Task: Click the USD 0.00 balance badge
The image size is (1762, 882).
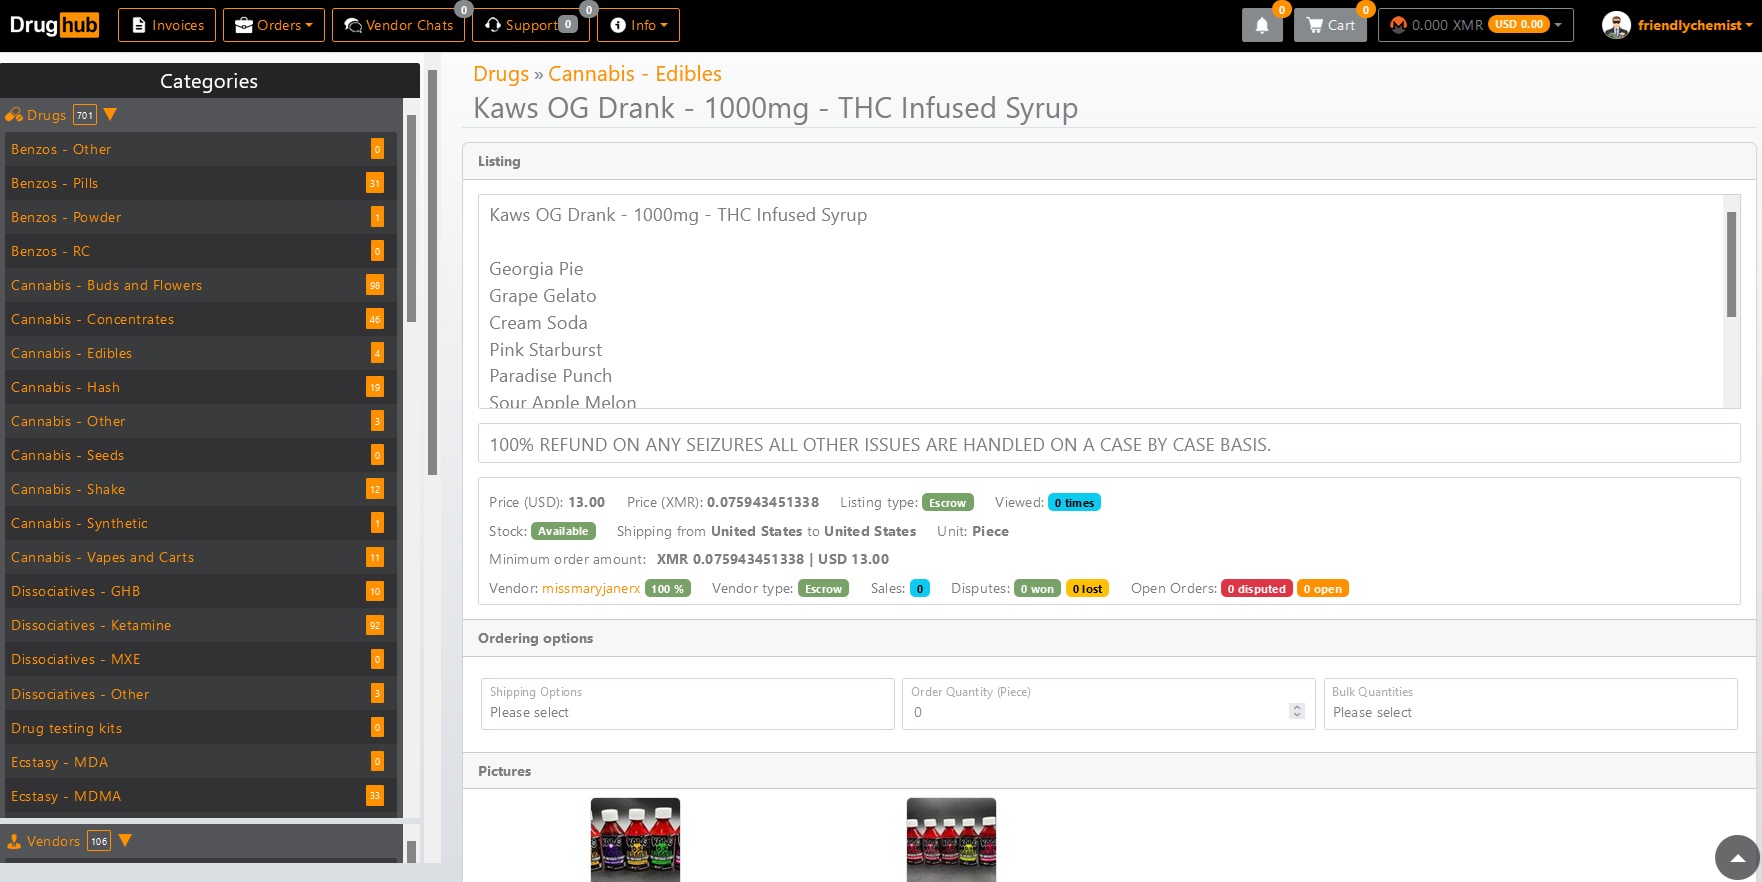Action: pos(1519,25)
